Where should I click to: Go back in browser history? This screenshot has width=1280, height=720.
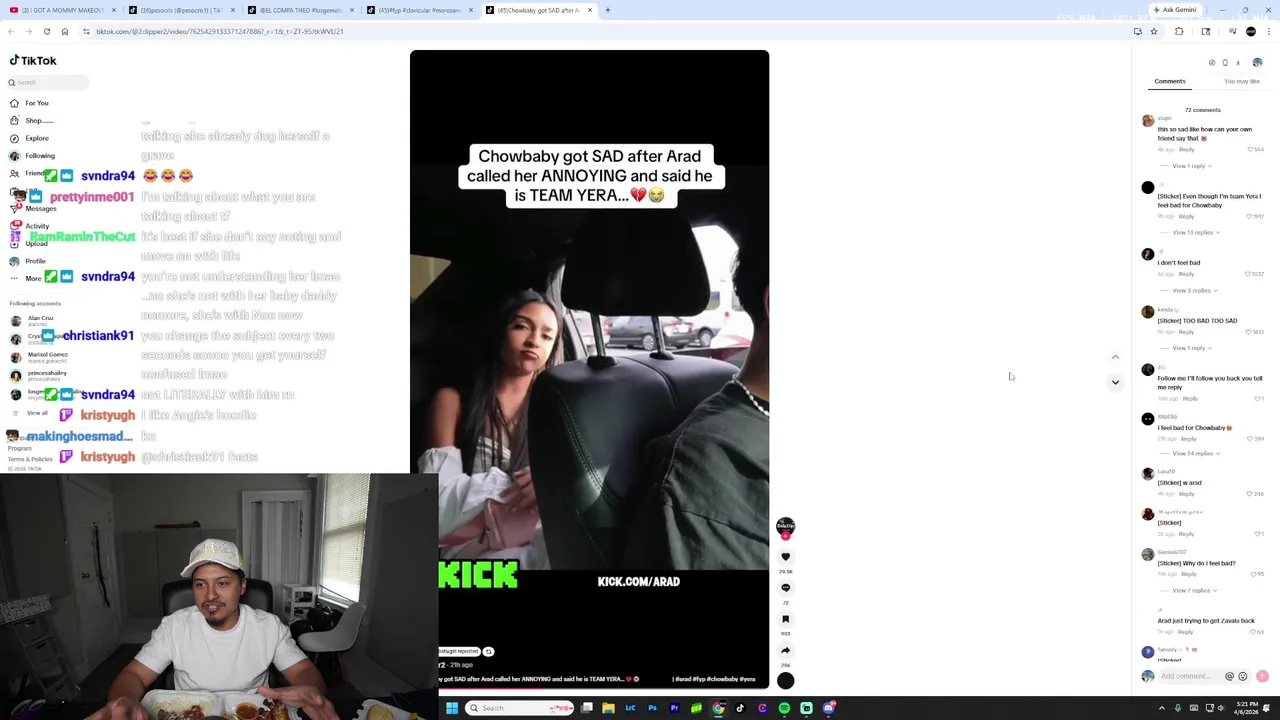coord(11,31)
